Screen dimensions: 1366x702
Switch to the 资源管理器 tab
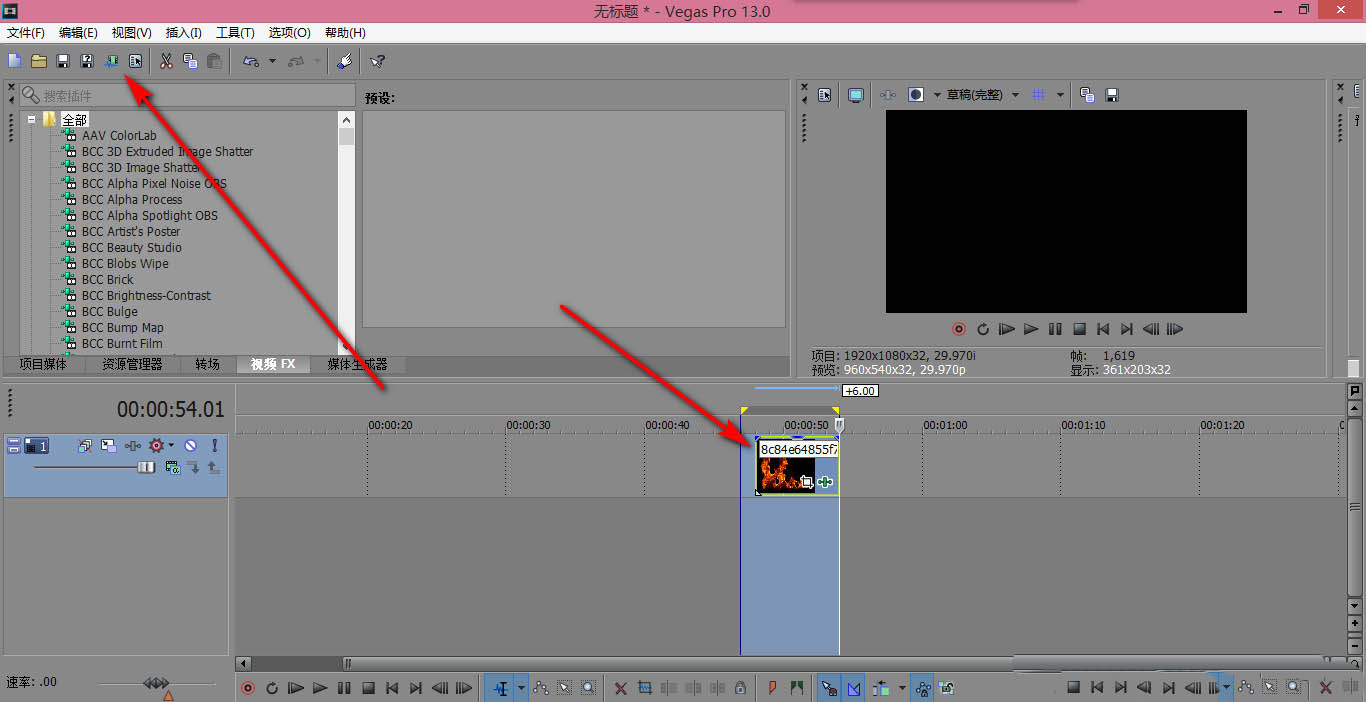tap(132, 365)
